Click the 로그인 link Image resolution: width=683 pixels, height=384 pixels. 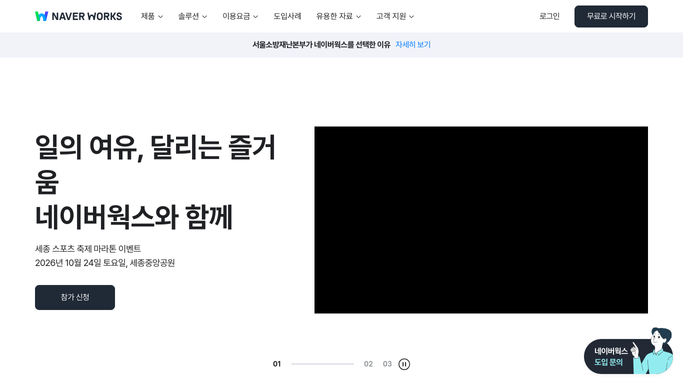(549, 17)
